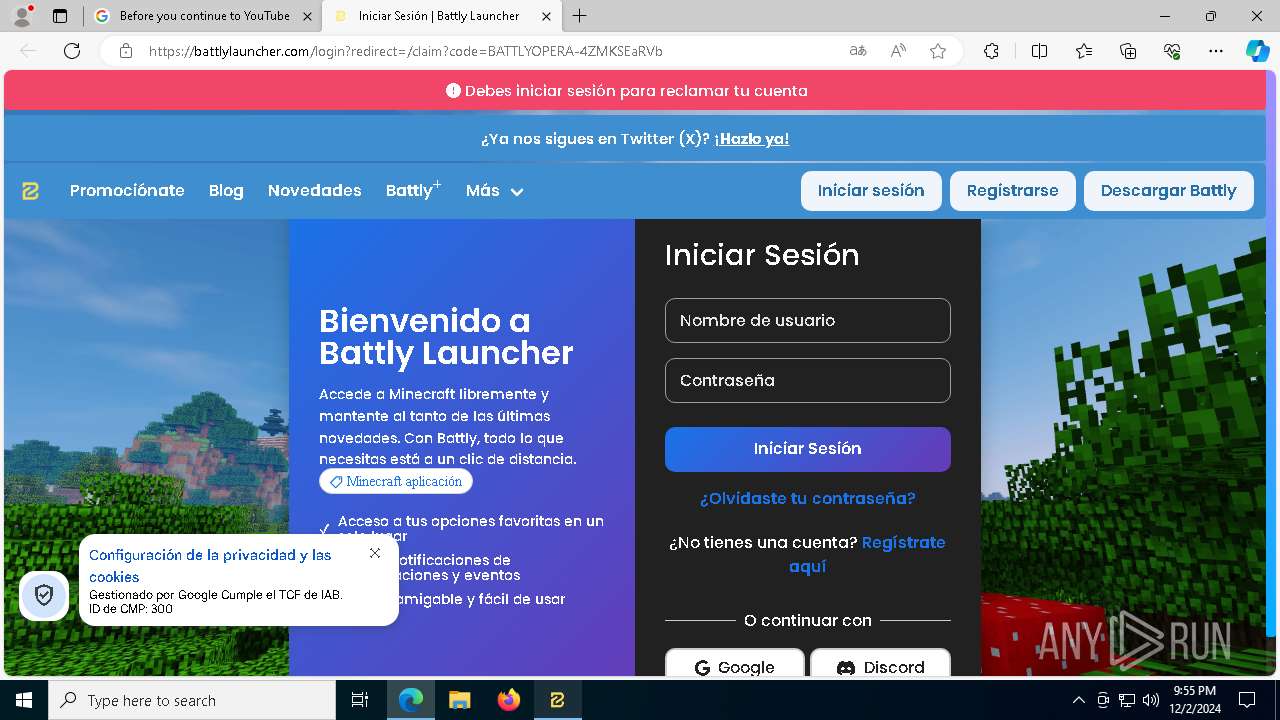The width and height of the screenshot is (1280, 720).
Task: Continue with Discord sign-in
Action: coord(880,663)
